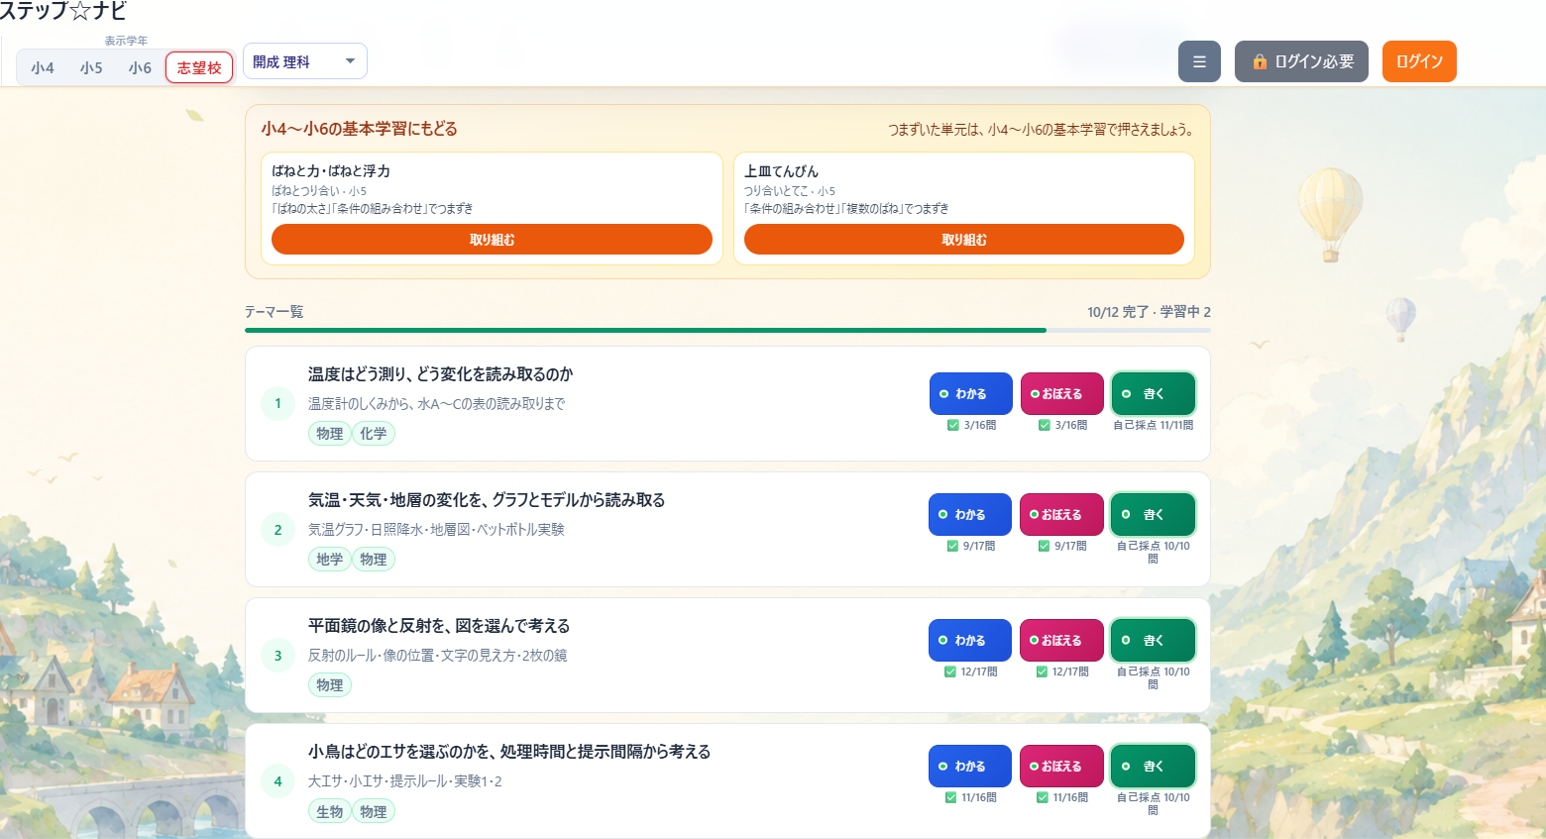The height and width of the screenshot is (839, 1546).
Task: Click the 10/12 完了・学習中 2 status text
Action: click(x=1149, y=312)
